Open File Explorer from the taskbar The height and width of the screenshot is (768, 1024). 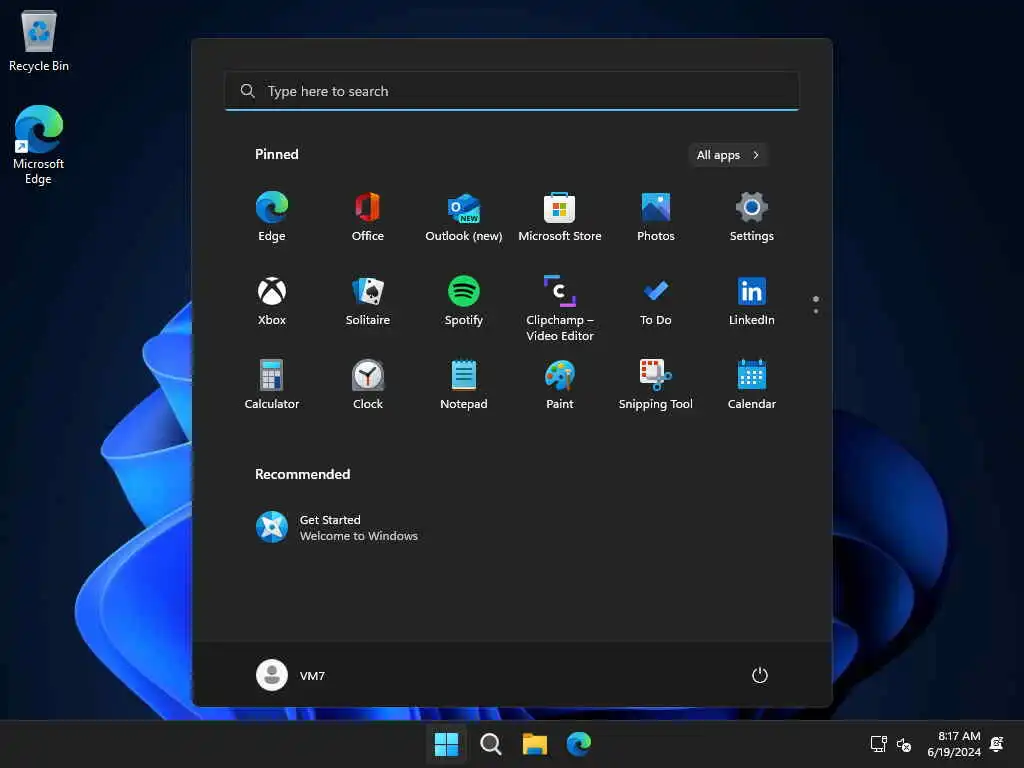(534, 744)
